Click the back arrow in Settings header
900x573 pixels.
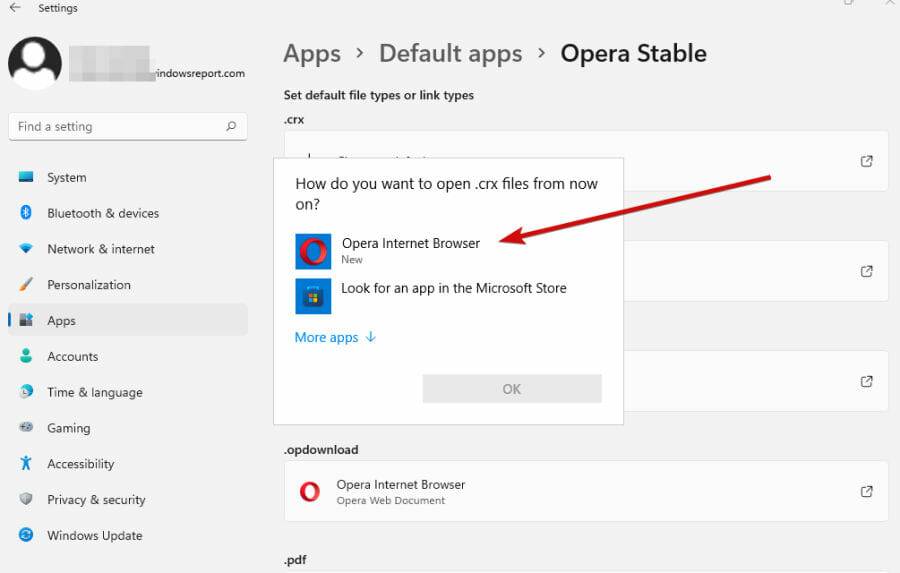pyautogui.click(x=15, y=7)
